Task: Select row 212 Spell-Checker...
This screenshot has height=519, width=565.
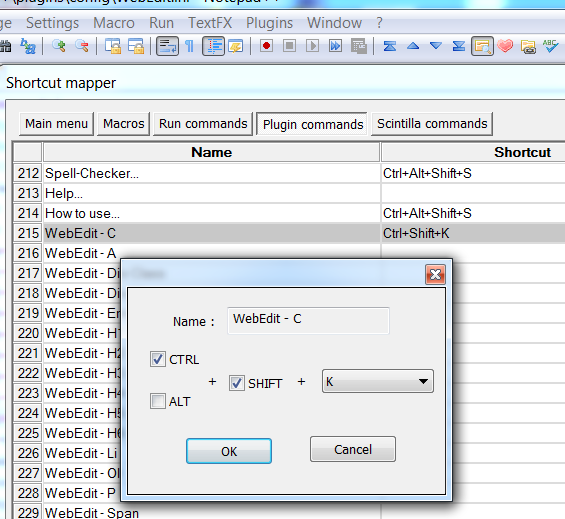Action: coord(212,173)
